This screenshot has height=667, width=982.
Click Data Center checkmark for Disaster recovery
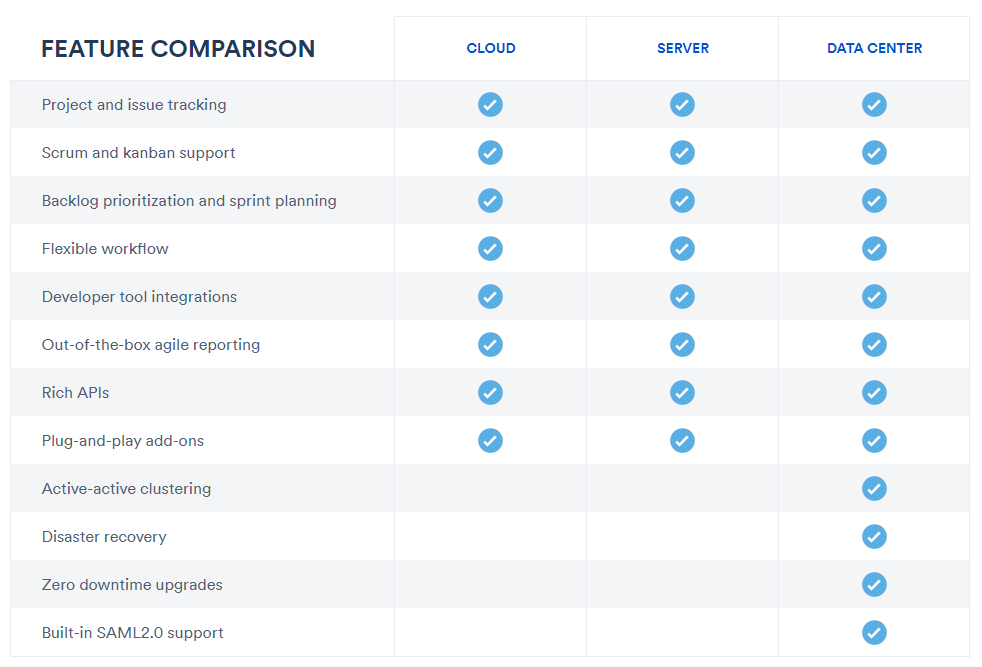(x=874, y=537)
